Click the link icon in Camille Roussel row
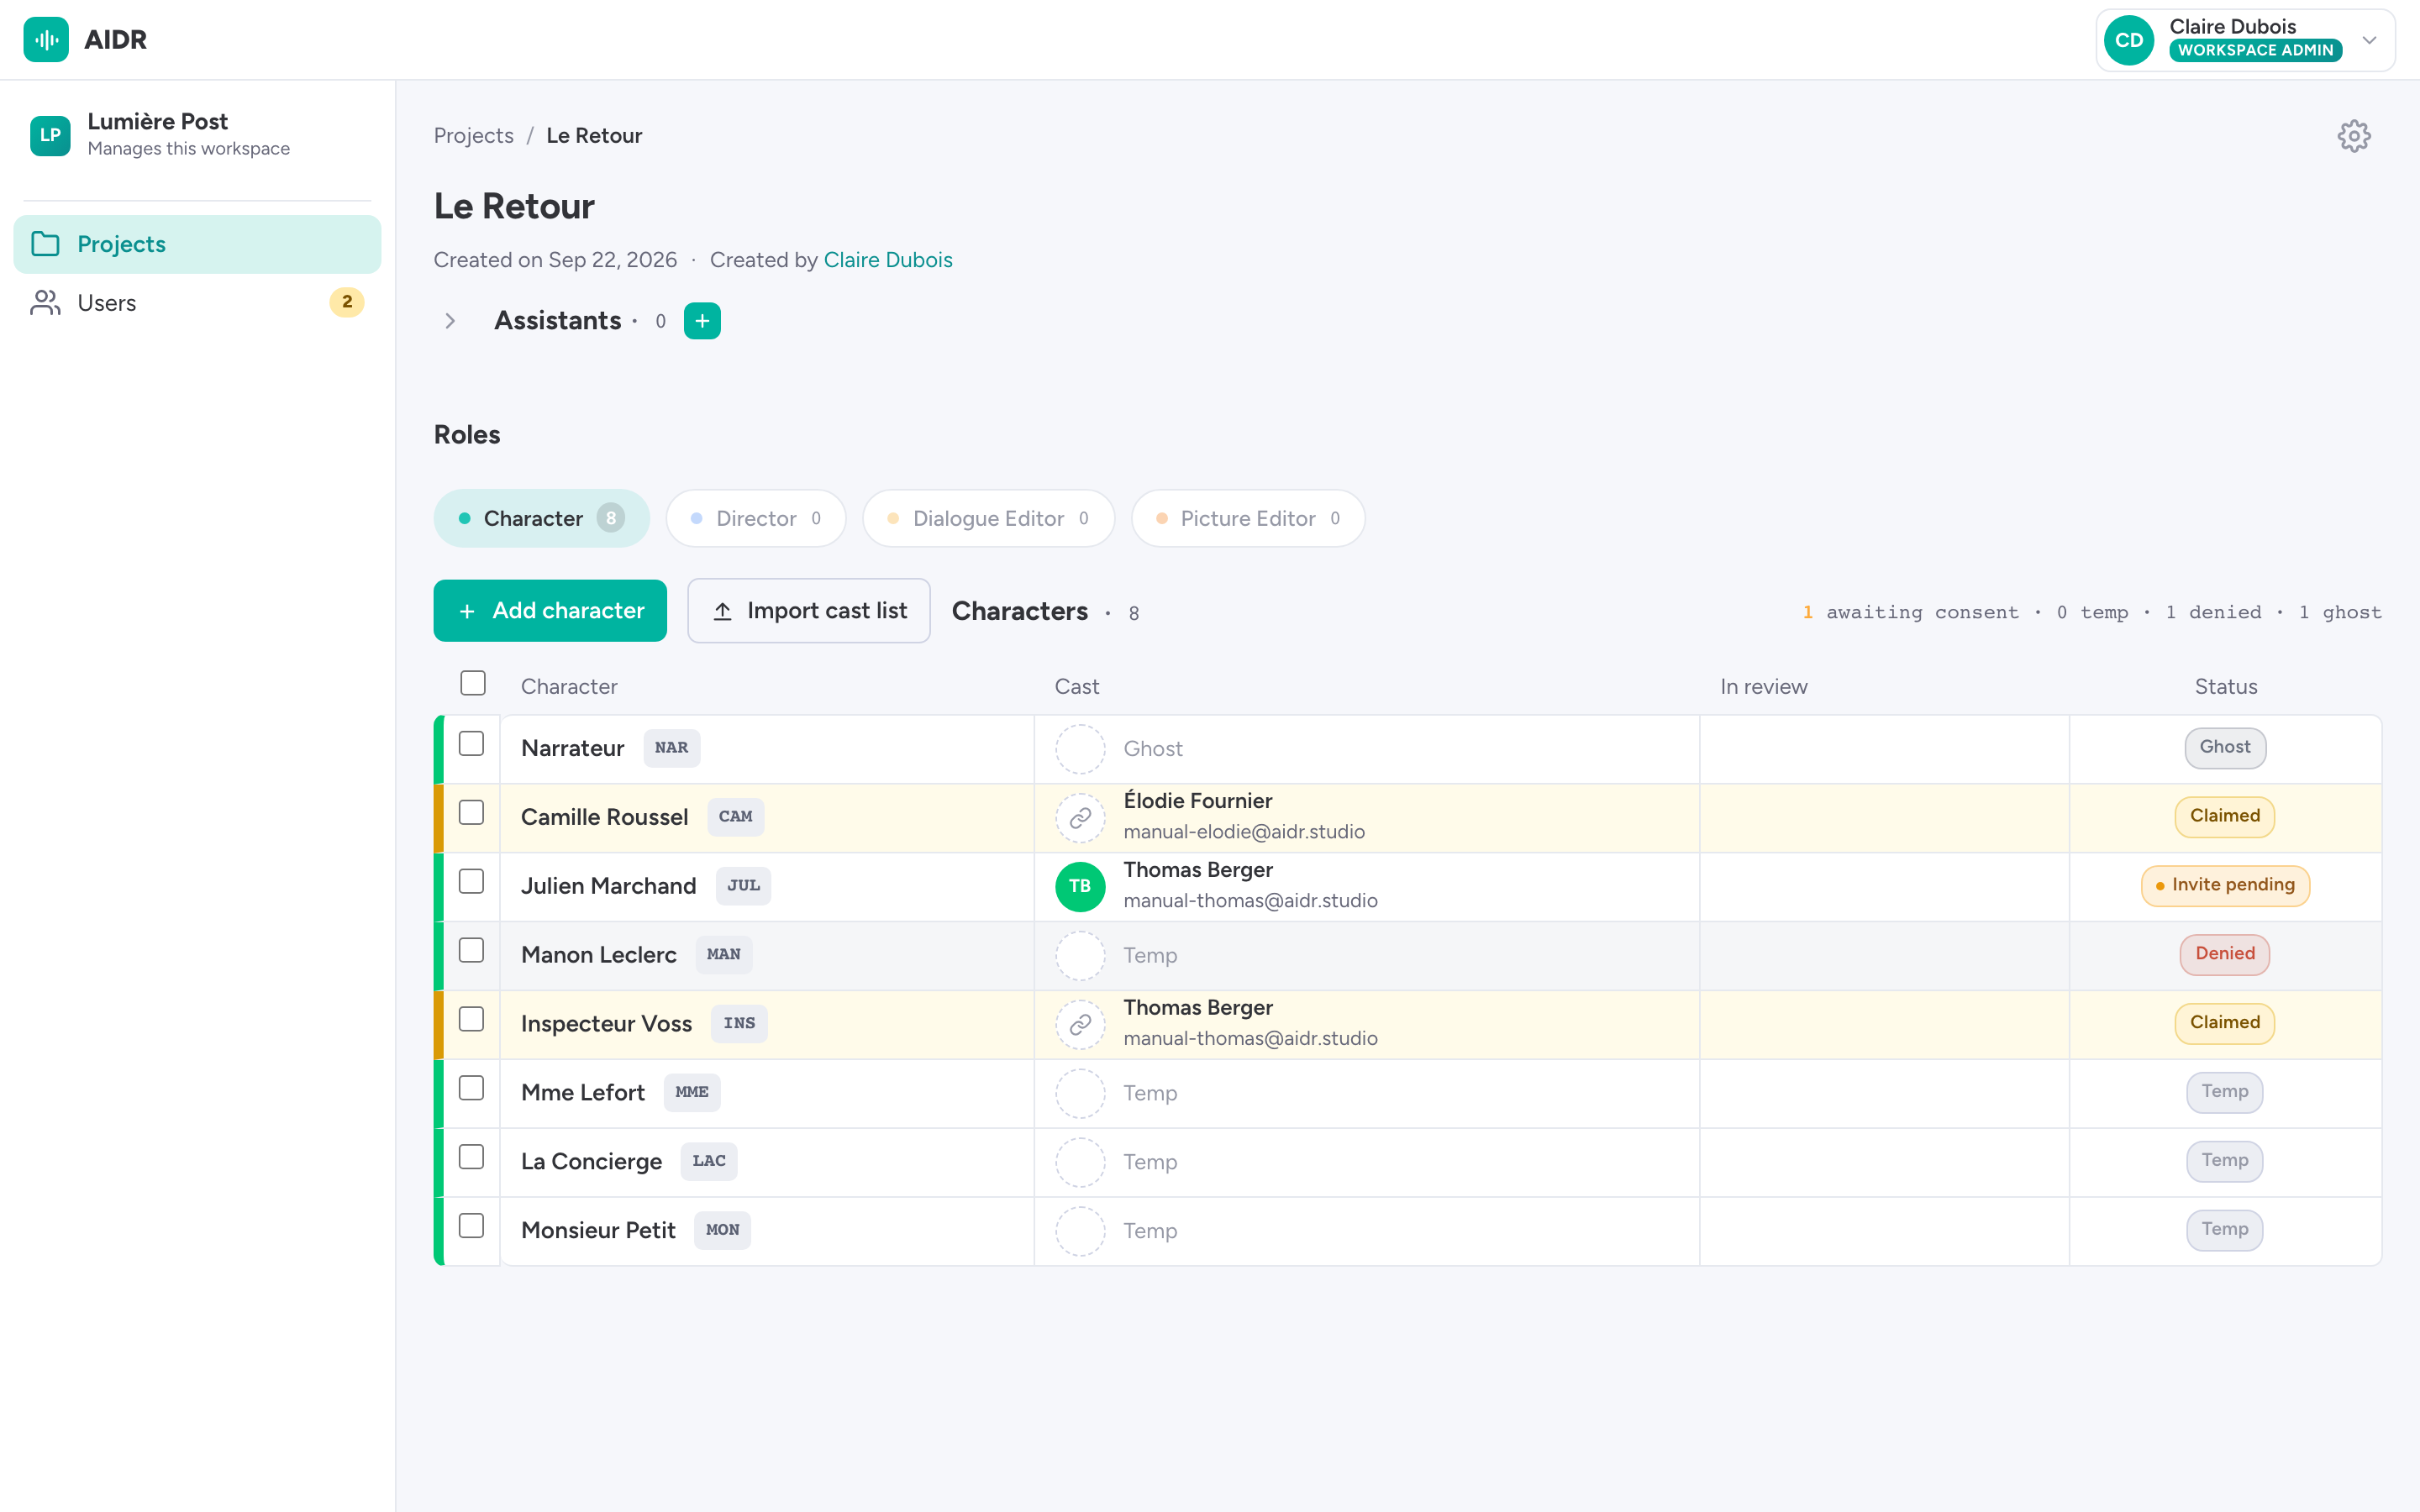This screenshot has height=1512, width=2420. click(x=1080, y=818)
